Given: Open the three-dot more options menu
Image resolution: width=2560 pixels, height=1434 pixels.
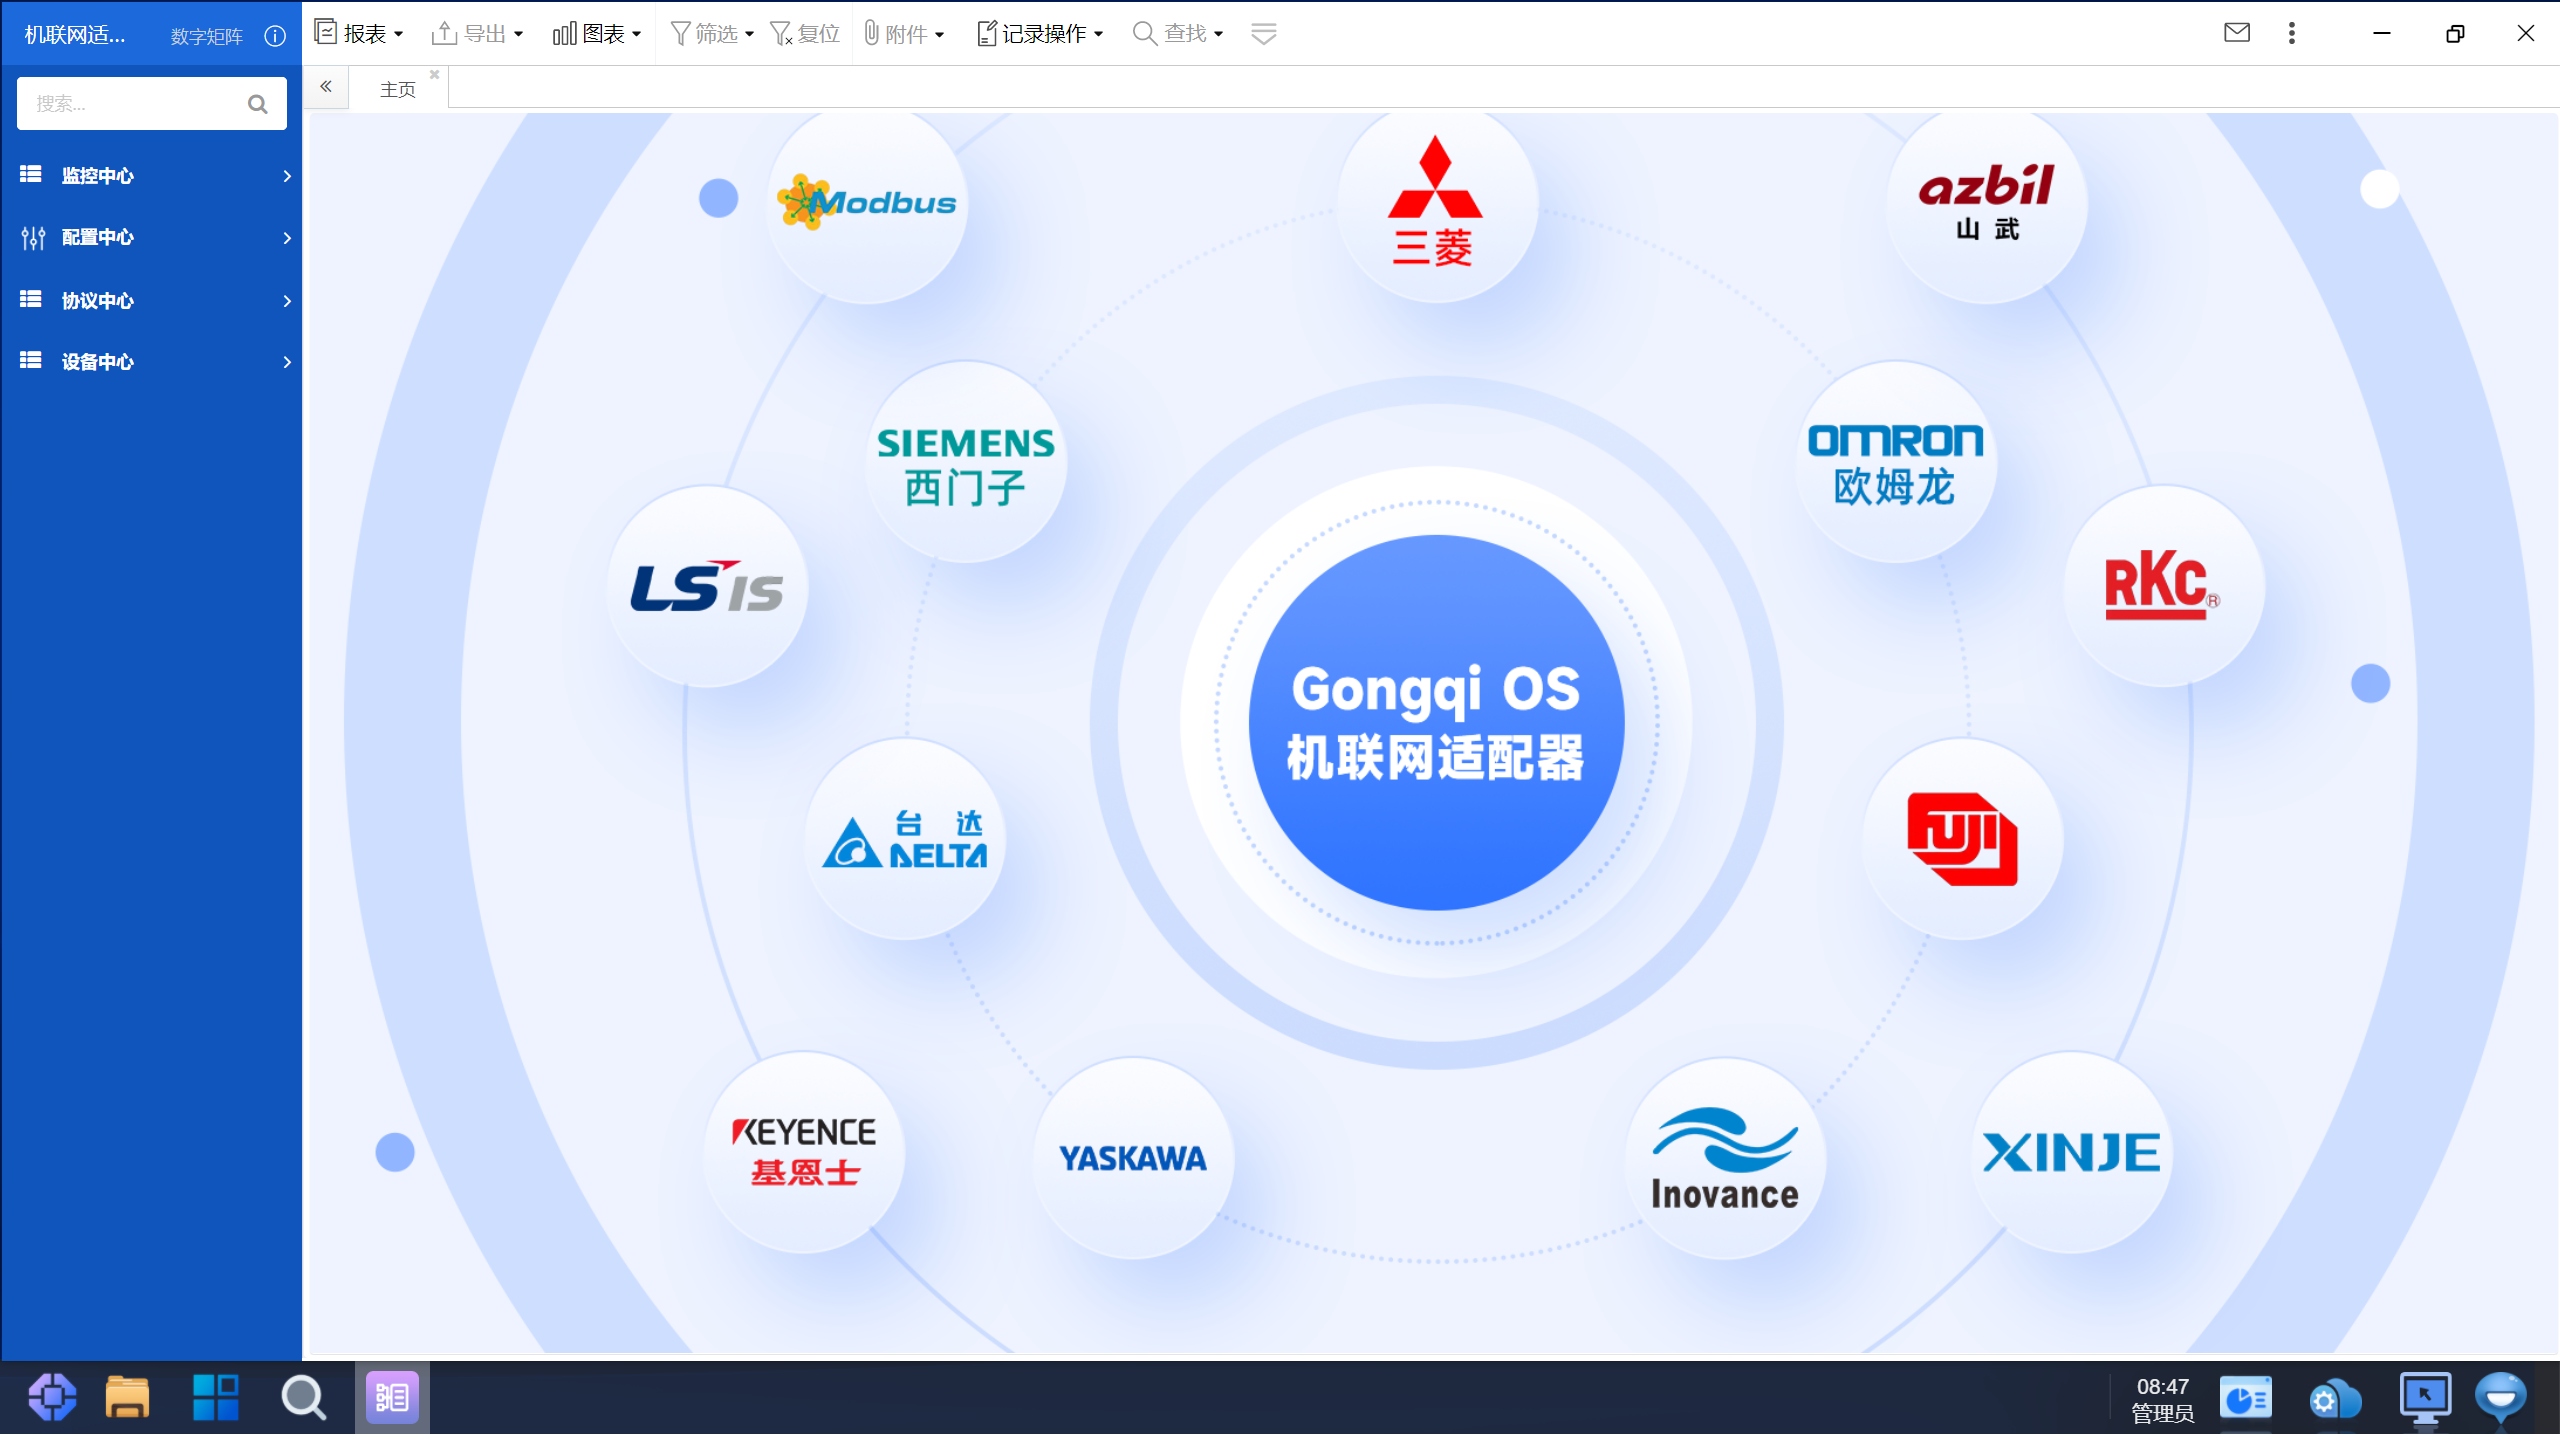Looking at the screenshot, I should [2292, 33].
